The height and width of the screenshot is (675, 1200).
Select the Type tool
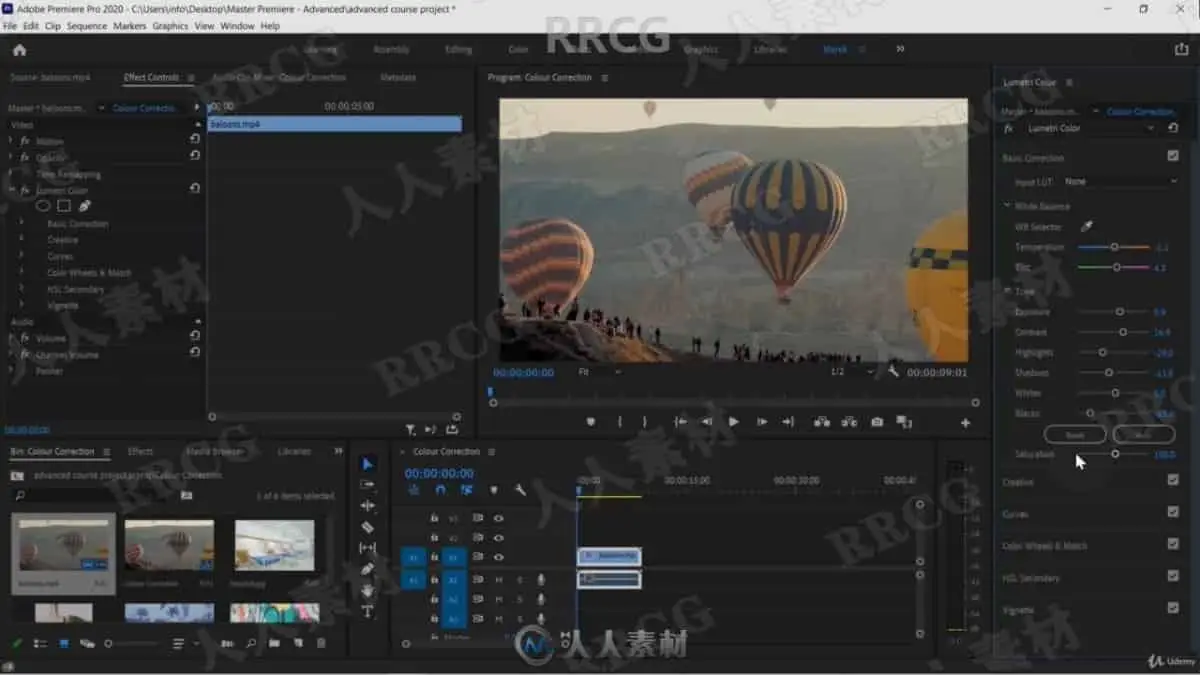[367, 611]
